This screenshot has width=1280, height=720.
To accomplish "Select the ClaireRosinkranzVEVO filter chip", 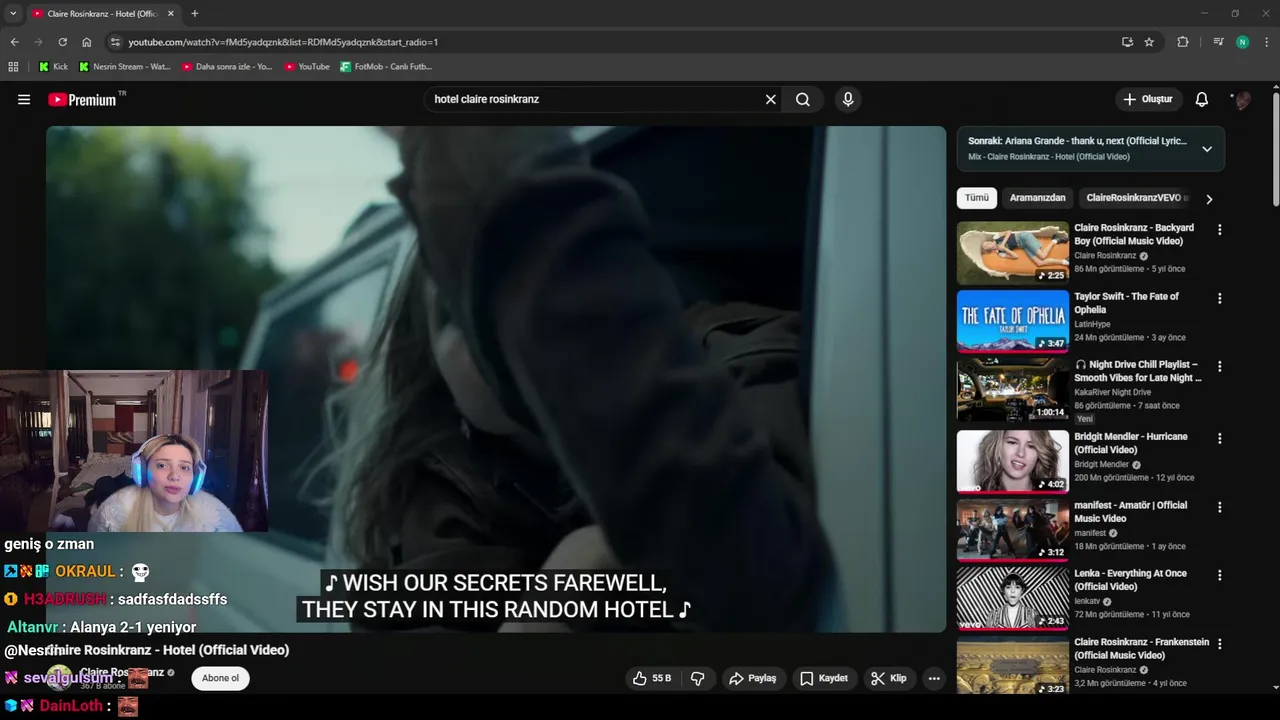I will [1136, 198].
